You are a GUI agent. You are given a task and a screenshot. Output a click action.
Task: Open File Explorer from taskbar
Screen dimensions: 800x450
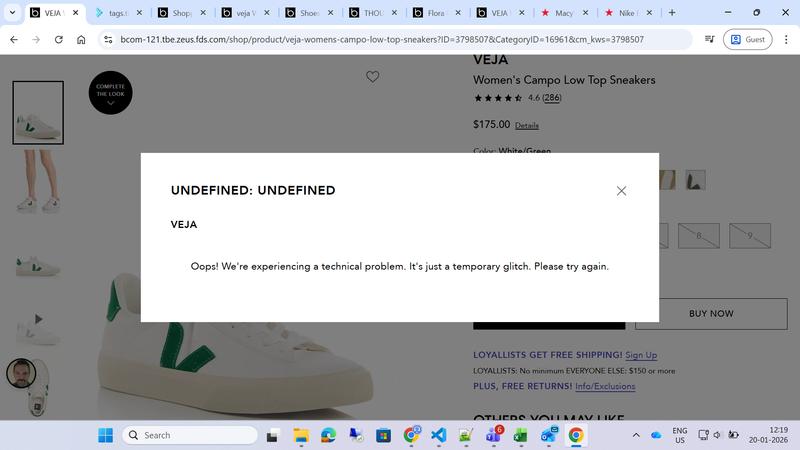pos(301,435)
